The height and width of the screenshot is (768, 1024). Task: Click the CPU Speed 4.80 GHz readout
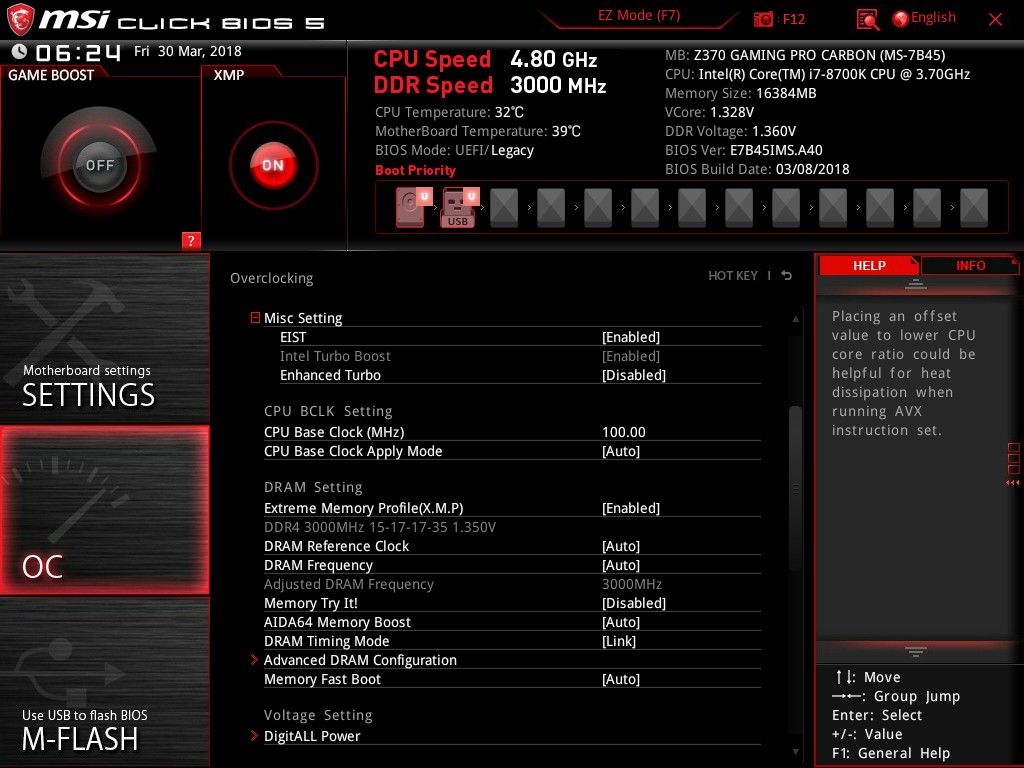click(485, 59)
